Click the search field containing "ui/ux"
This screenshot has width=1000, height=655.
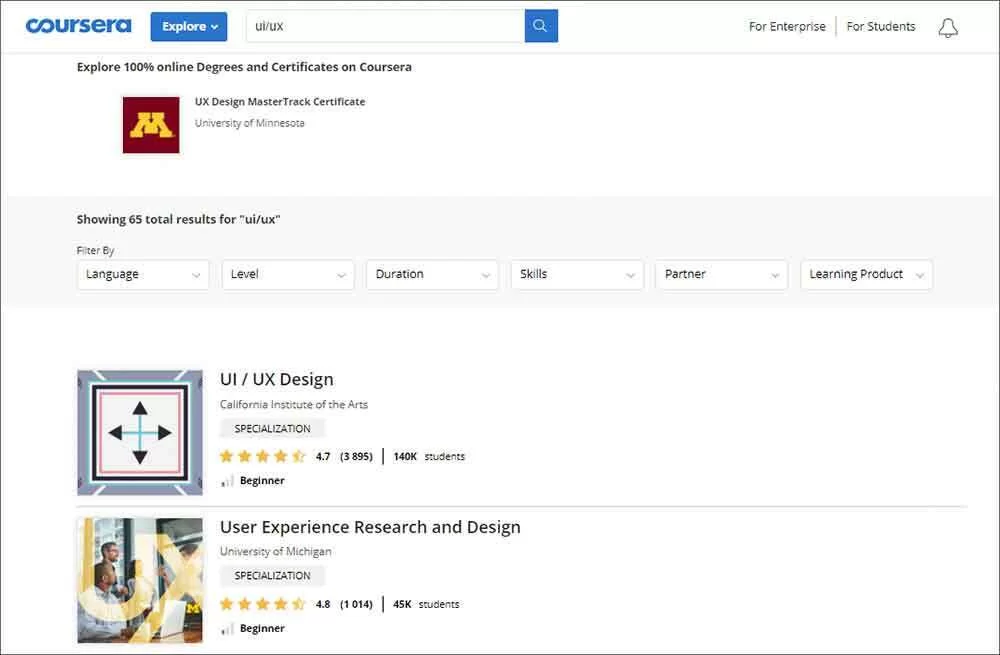[385, 26]
